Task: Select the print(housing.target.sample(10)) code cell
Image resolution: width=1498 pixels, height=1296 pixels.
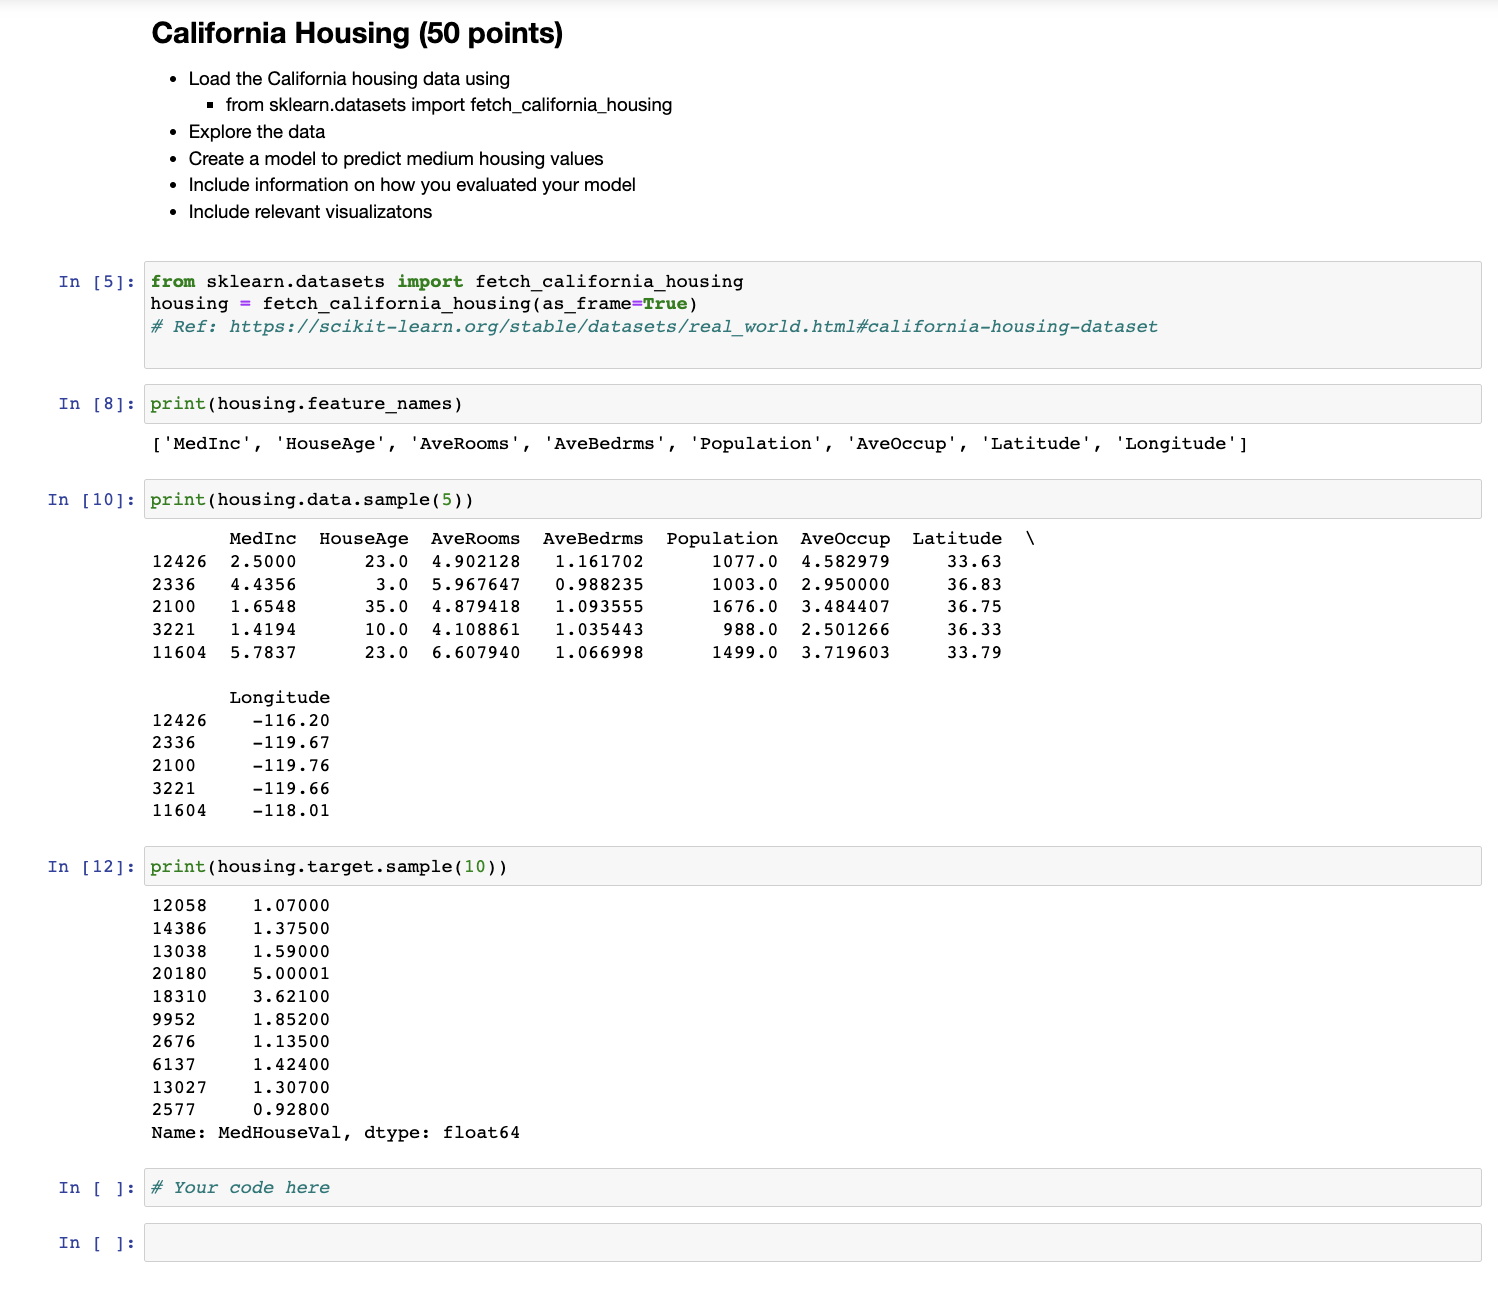Action: pyautogui.click(x=328, y=866)
